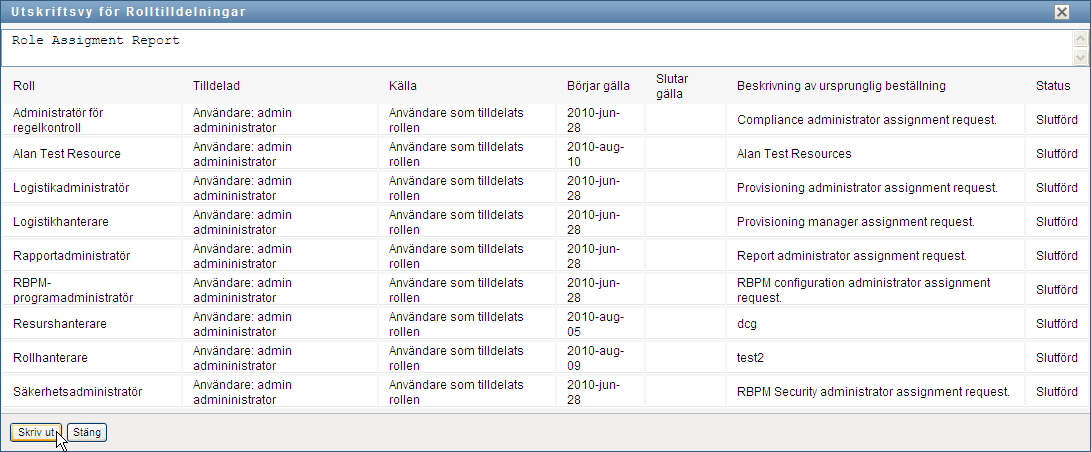
Task: Click Compliance administrator assignment request description
Action: coord(867,120)
